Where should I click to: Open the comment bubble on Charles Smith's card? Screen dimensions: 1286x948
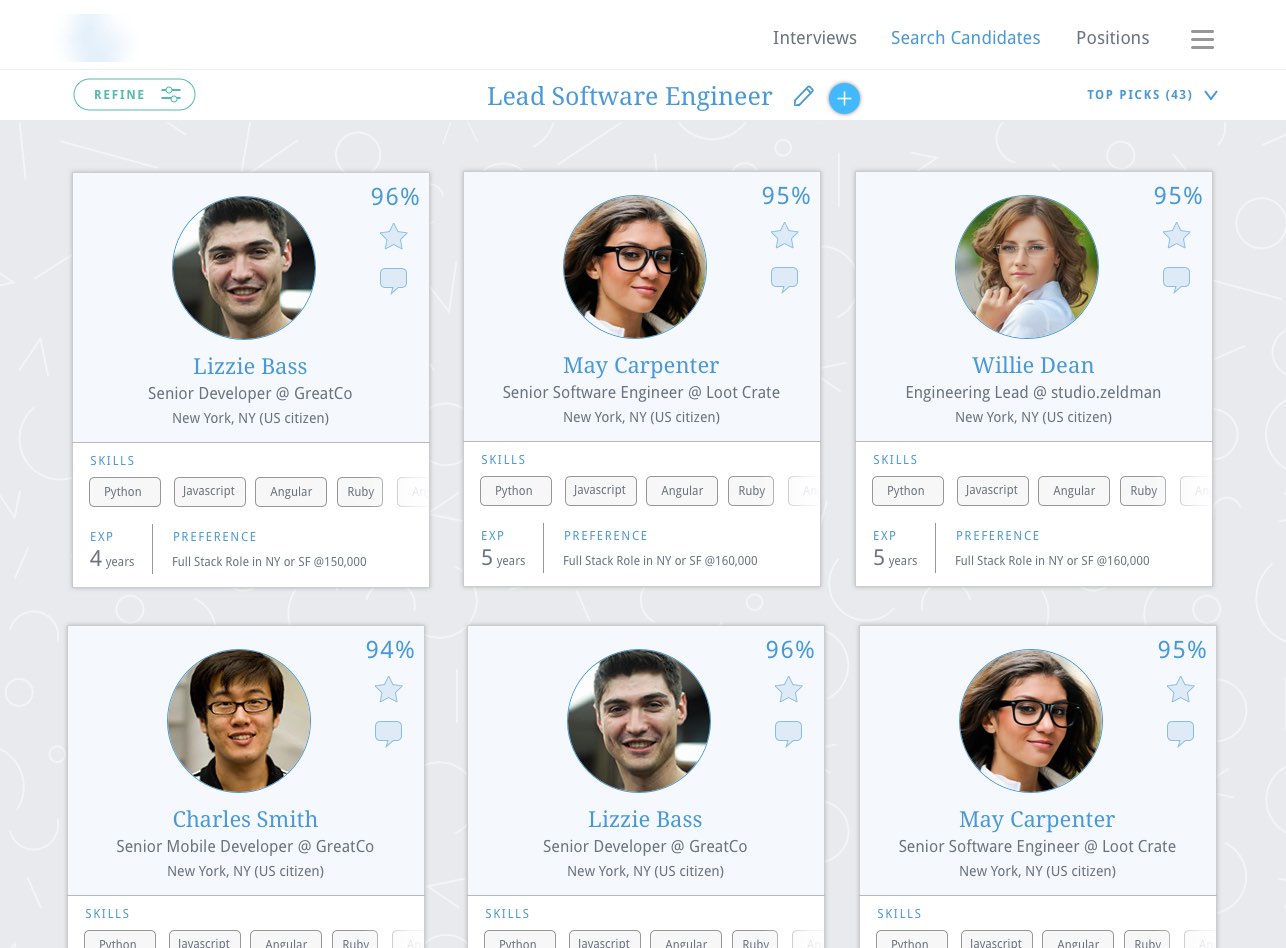point(388,733)
